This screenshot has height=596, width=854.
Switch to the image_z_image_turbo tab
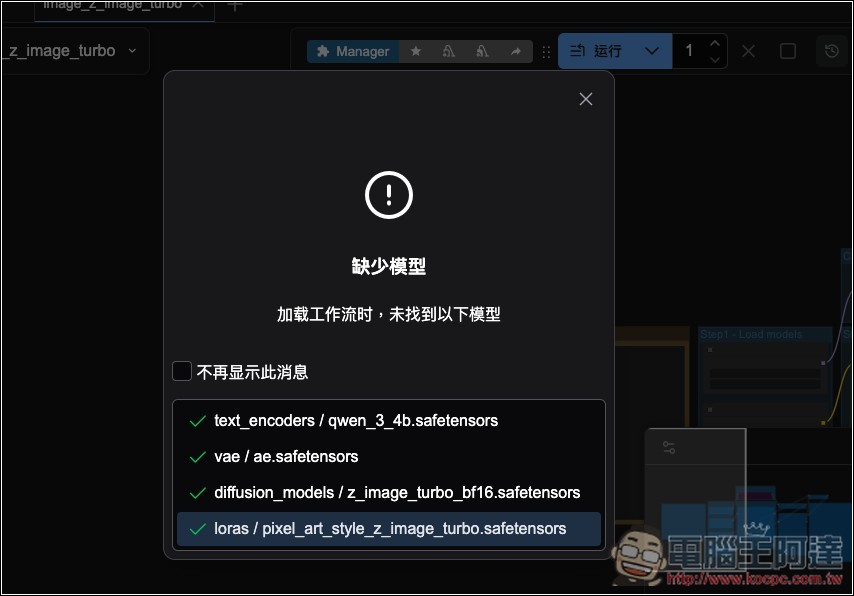pos(115,6)
